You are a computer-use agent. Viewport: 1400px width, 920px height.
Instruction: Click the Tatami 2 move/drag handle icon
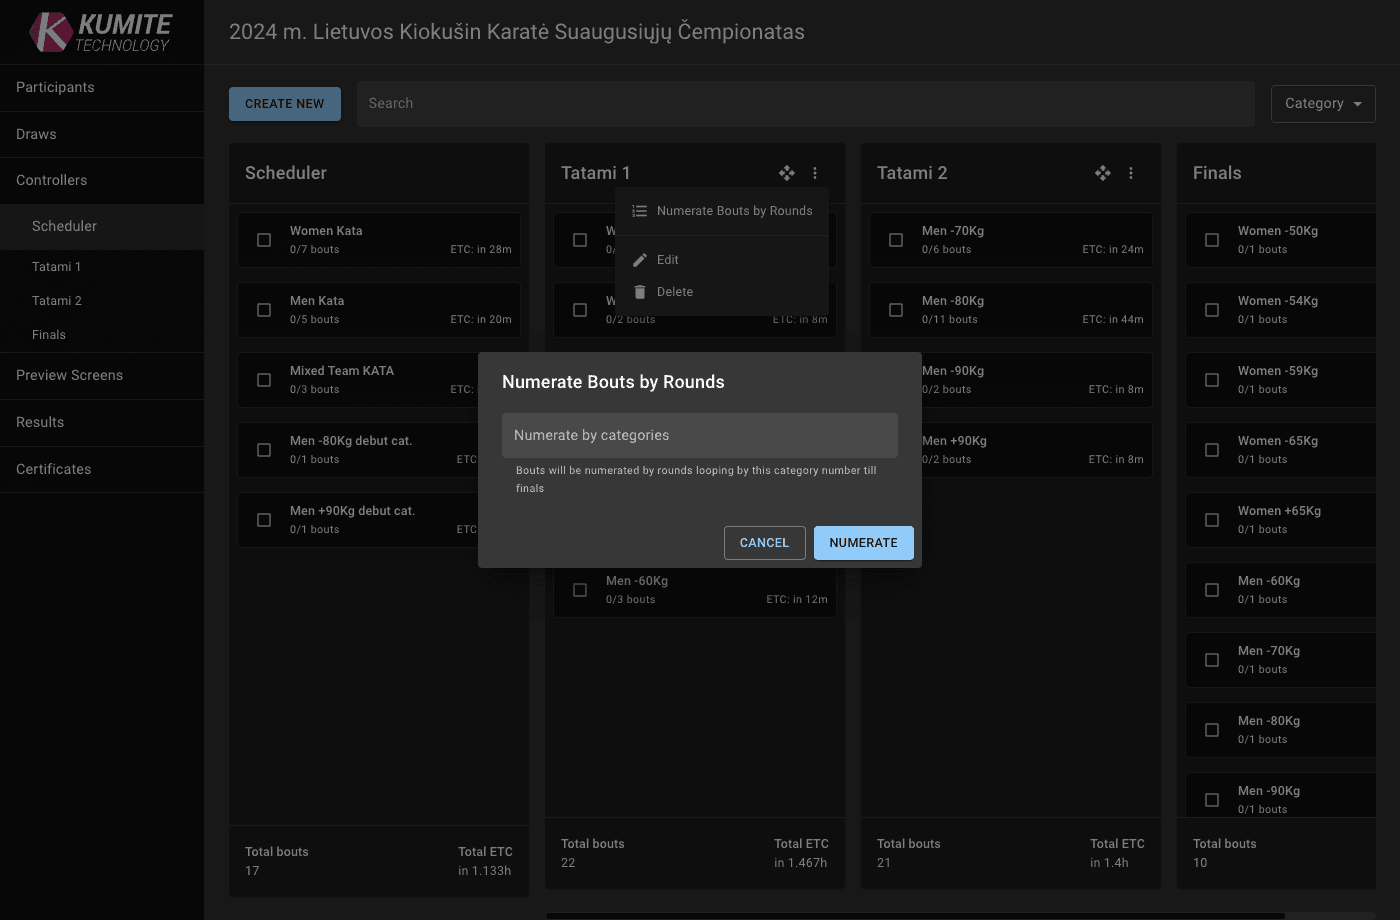click(x=1103, y=173)
